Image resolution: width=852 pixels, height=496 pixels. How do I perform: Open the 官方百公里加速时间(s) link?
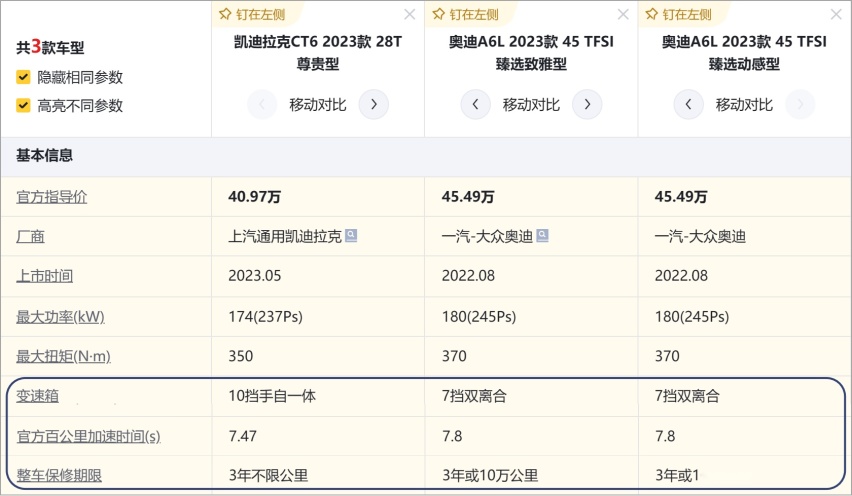89,436
